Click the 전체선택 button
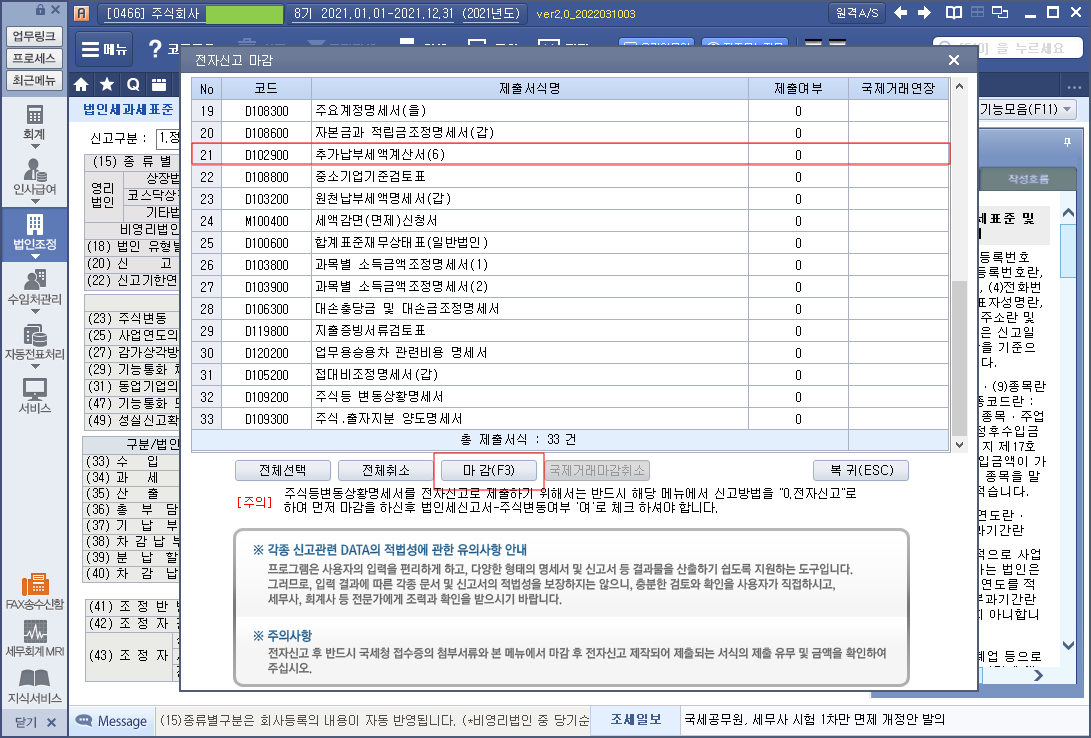This screenshot has width=1091, height=738. pos(282,470)
